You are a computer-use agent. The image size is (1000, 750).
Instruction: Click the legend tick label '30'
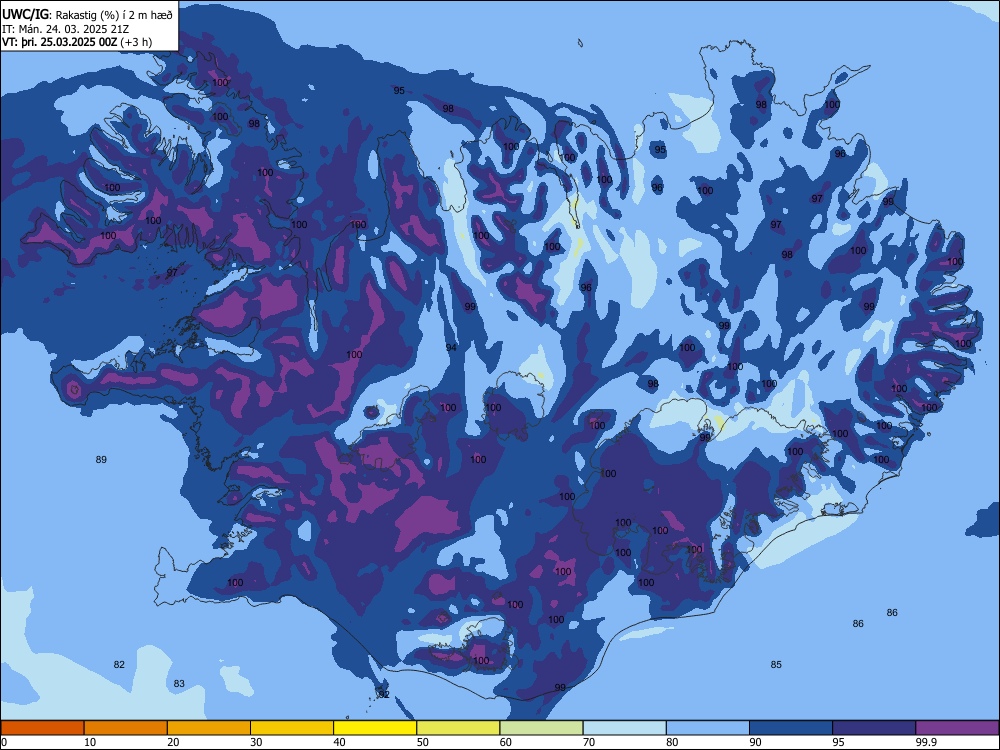256,742
